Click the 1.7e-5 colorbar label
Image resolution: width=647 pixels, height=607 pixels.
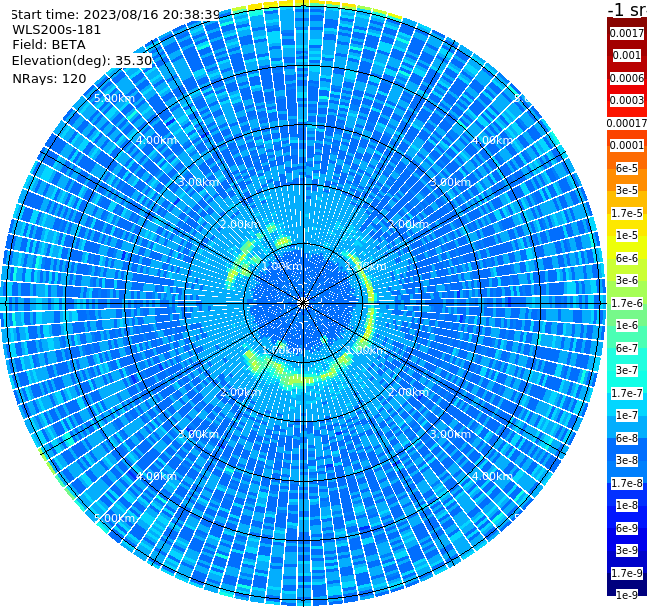(x=627, y=213)
